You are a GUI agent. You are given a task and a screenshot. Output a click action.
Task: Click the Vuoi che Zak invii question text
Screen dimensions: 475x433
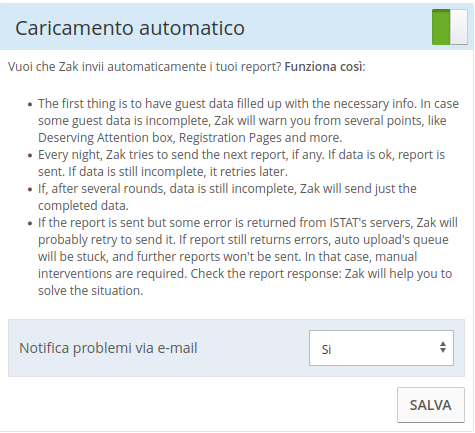(145, 67)
